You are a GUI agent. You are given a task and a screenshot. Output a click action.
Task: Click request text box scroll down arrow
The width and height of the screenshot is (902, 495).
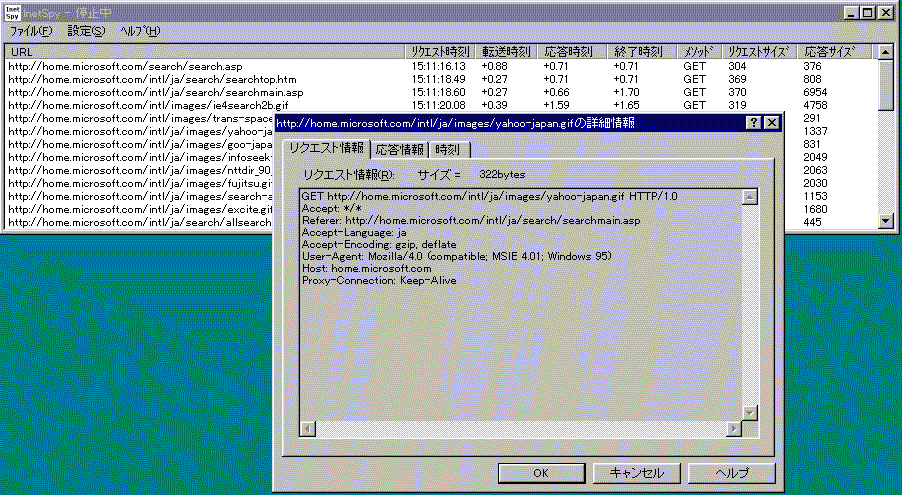(750, 413)
